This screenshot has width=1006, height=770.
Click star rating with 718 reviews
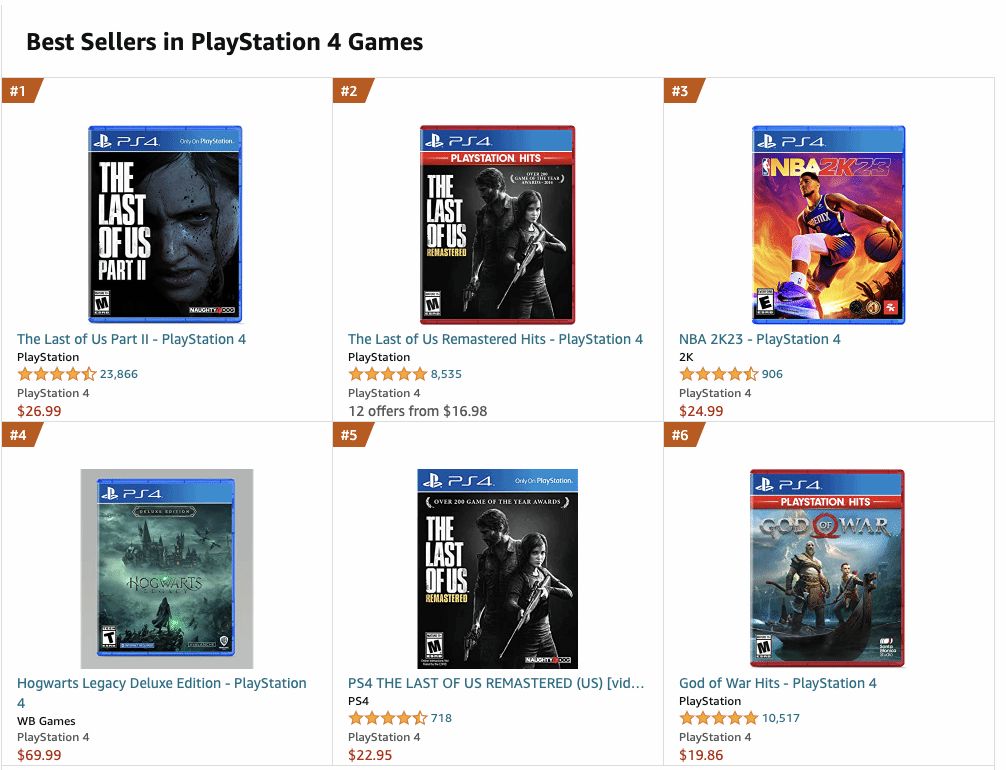pyautogui.click(x=387, y=718)
